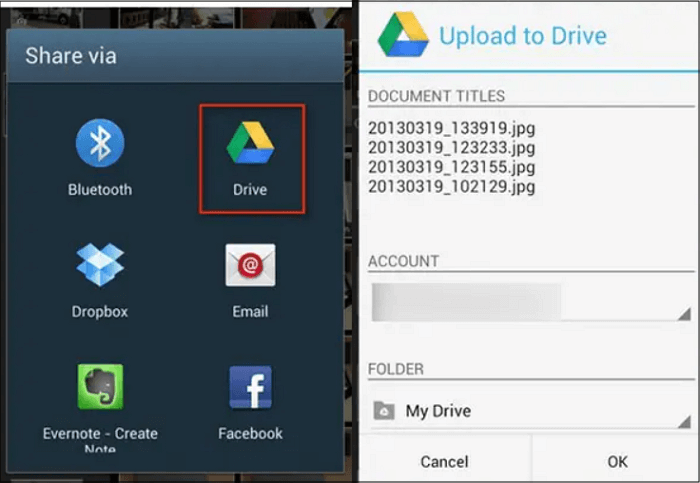The image size is (700, 483).
Task: Tap the Bluetooth share icon
Action: click(x=100, y=144)
